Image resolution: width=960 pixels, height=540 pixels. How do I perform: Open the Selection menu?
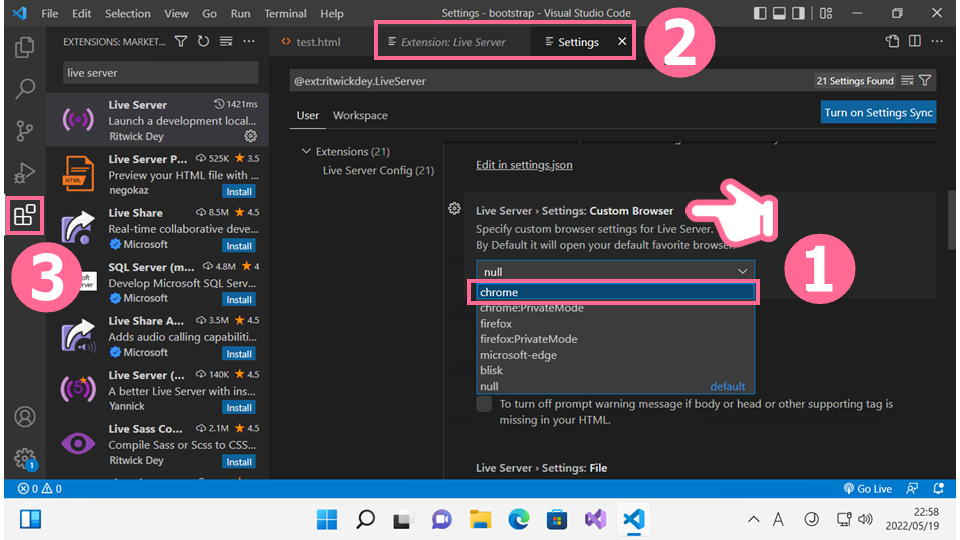(127, 13)
